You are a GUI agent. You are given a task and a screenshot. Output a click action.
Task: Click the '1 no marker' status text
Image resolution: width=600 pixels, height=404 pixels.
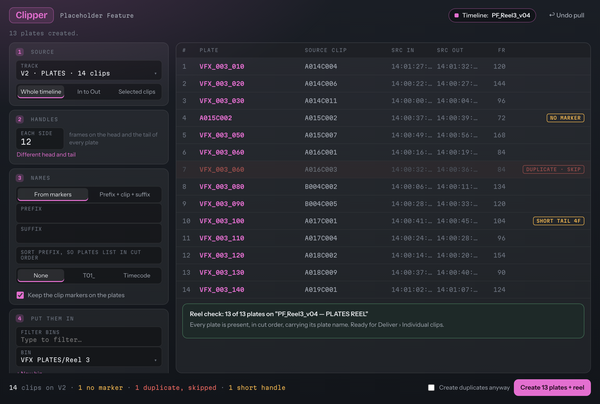point(101,388)
